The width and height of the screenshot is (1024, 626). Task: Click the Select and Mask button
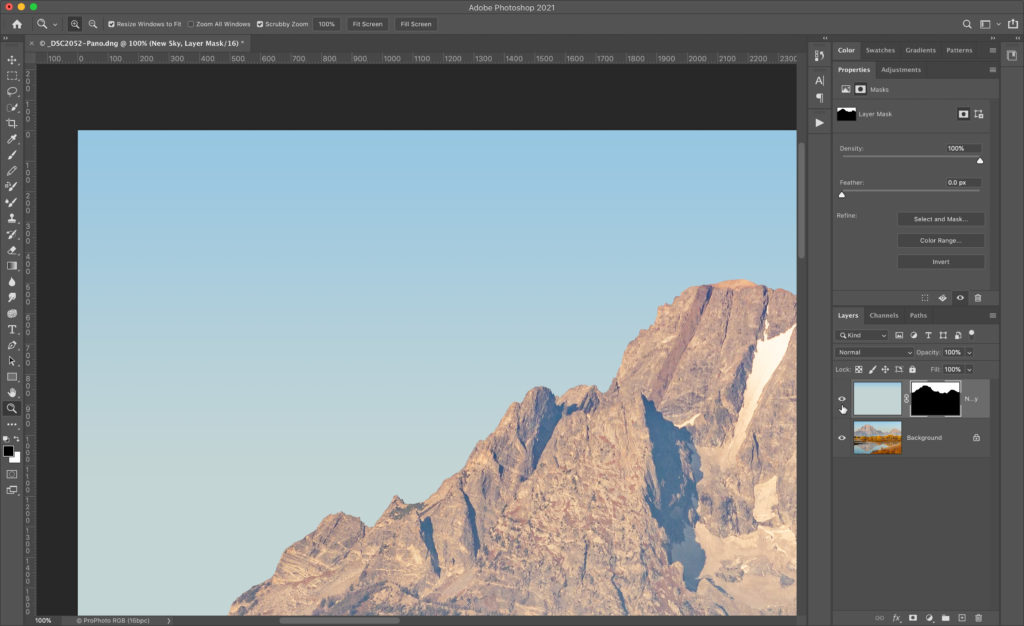tap(940, 219)
